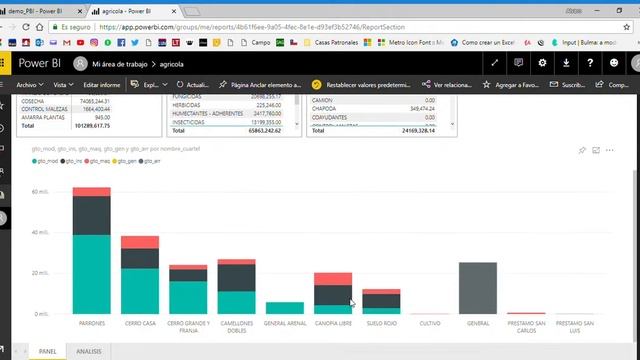Click the gto_gen yellow legend marker
Viewport: 640px width, 360px height.
115,161
